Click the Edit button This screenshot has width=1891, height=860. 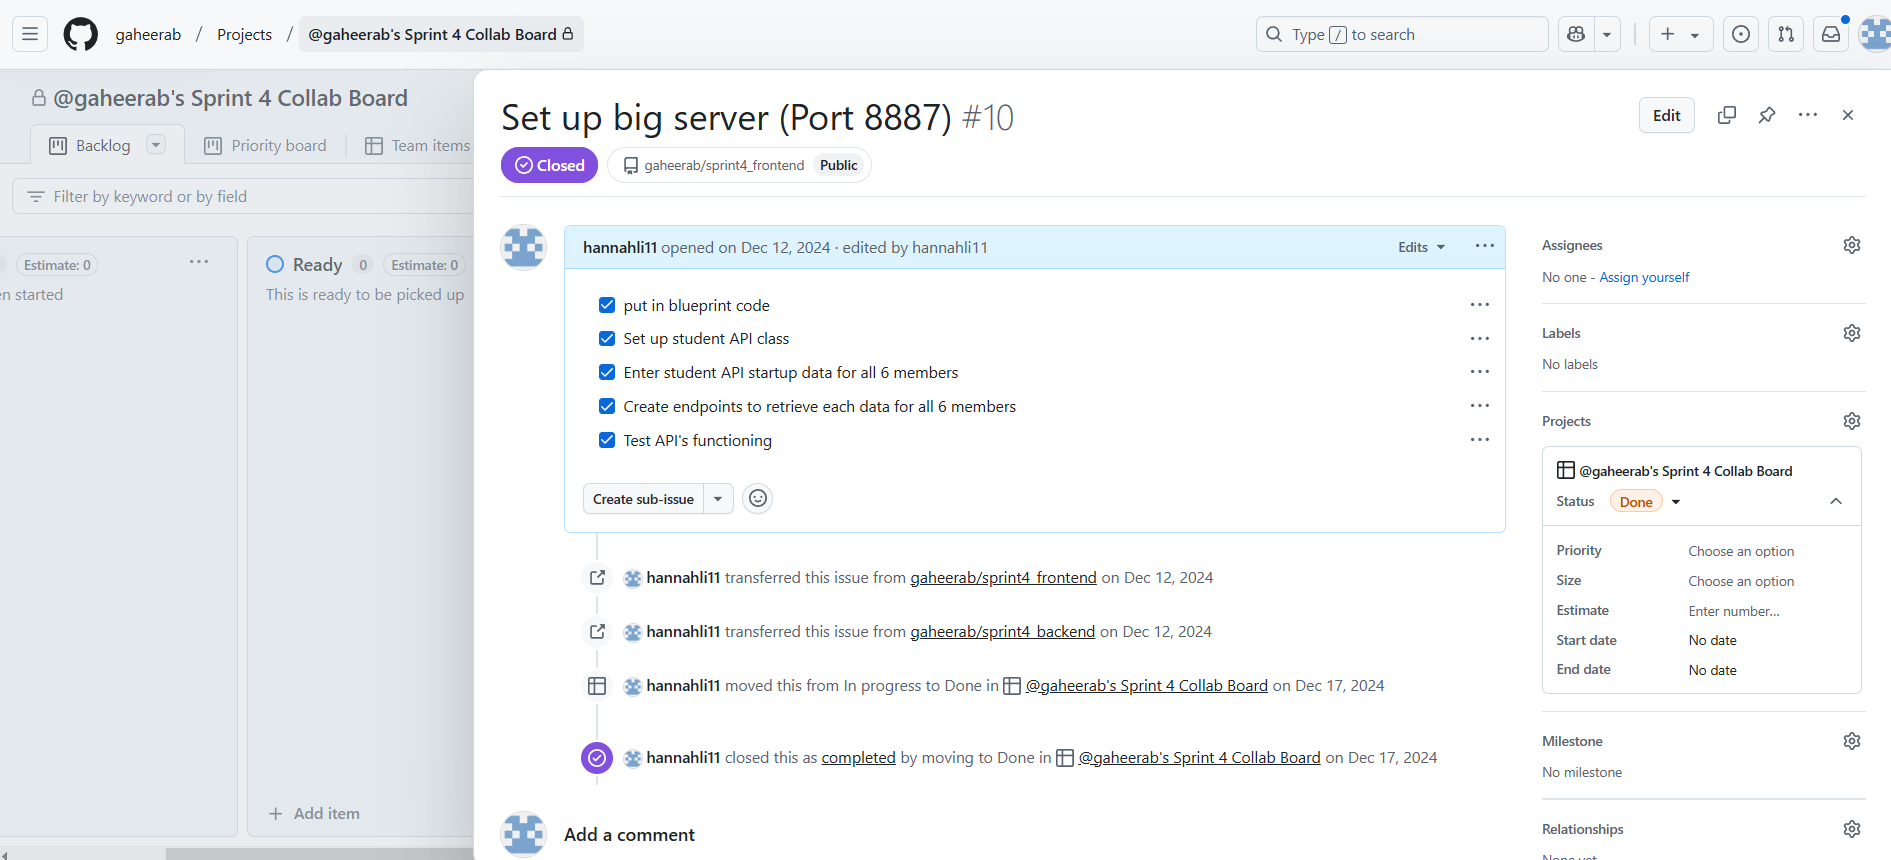[x=1666, y=115]
